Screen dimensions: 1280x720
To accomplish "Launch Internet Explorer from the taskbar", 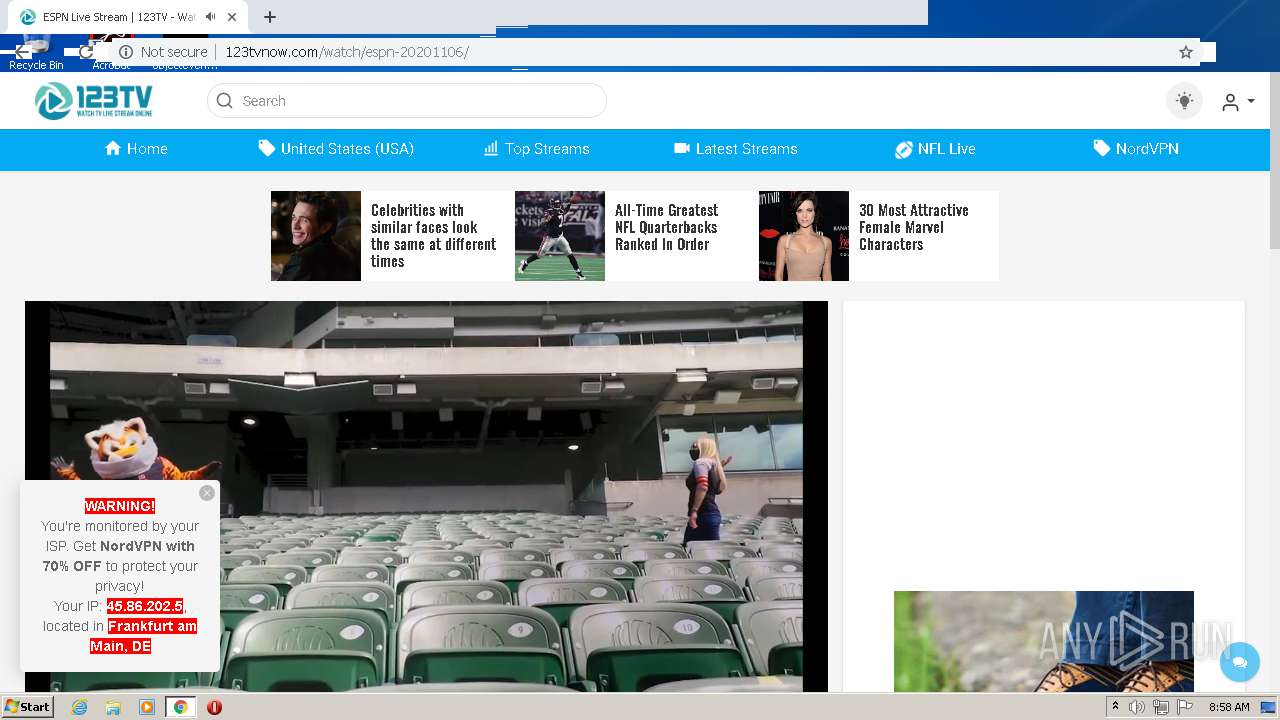I will pyautogui.click(x=79, y=707).
